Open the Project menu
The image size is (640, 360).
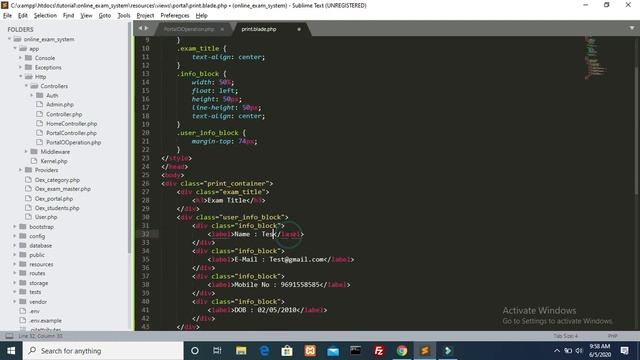tap(145, 16)
